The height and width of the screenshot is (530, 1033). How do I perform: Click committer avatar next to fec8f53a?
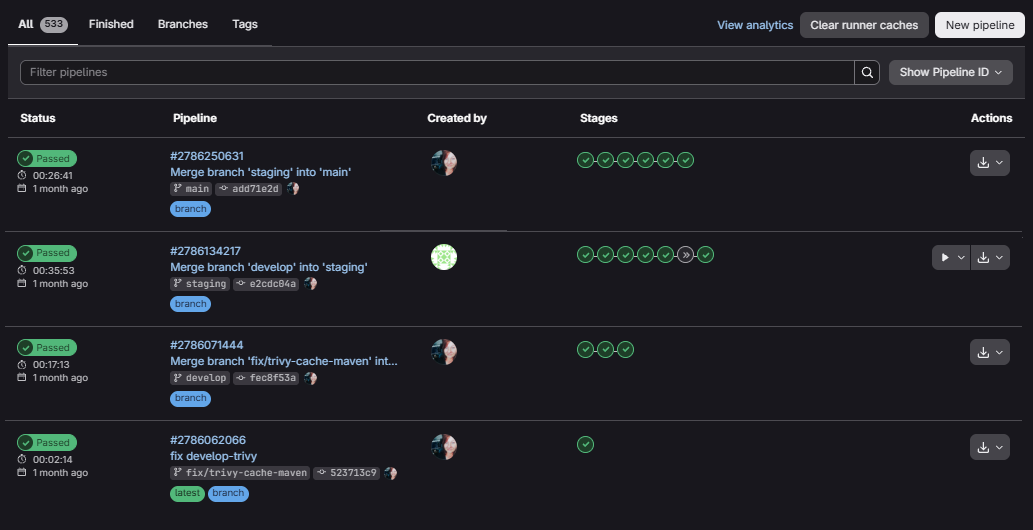[x=310, y=378]
